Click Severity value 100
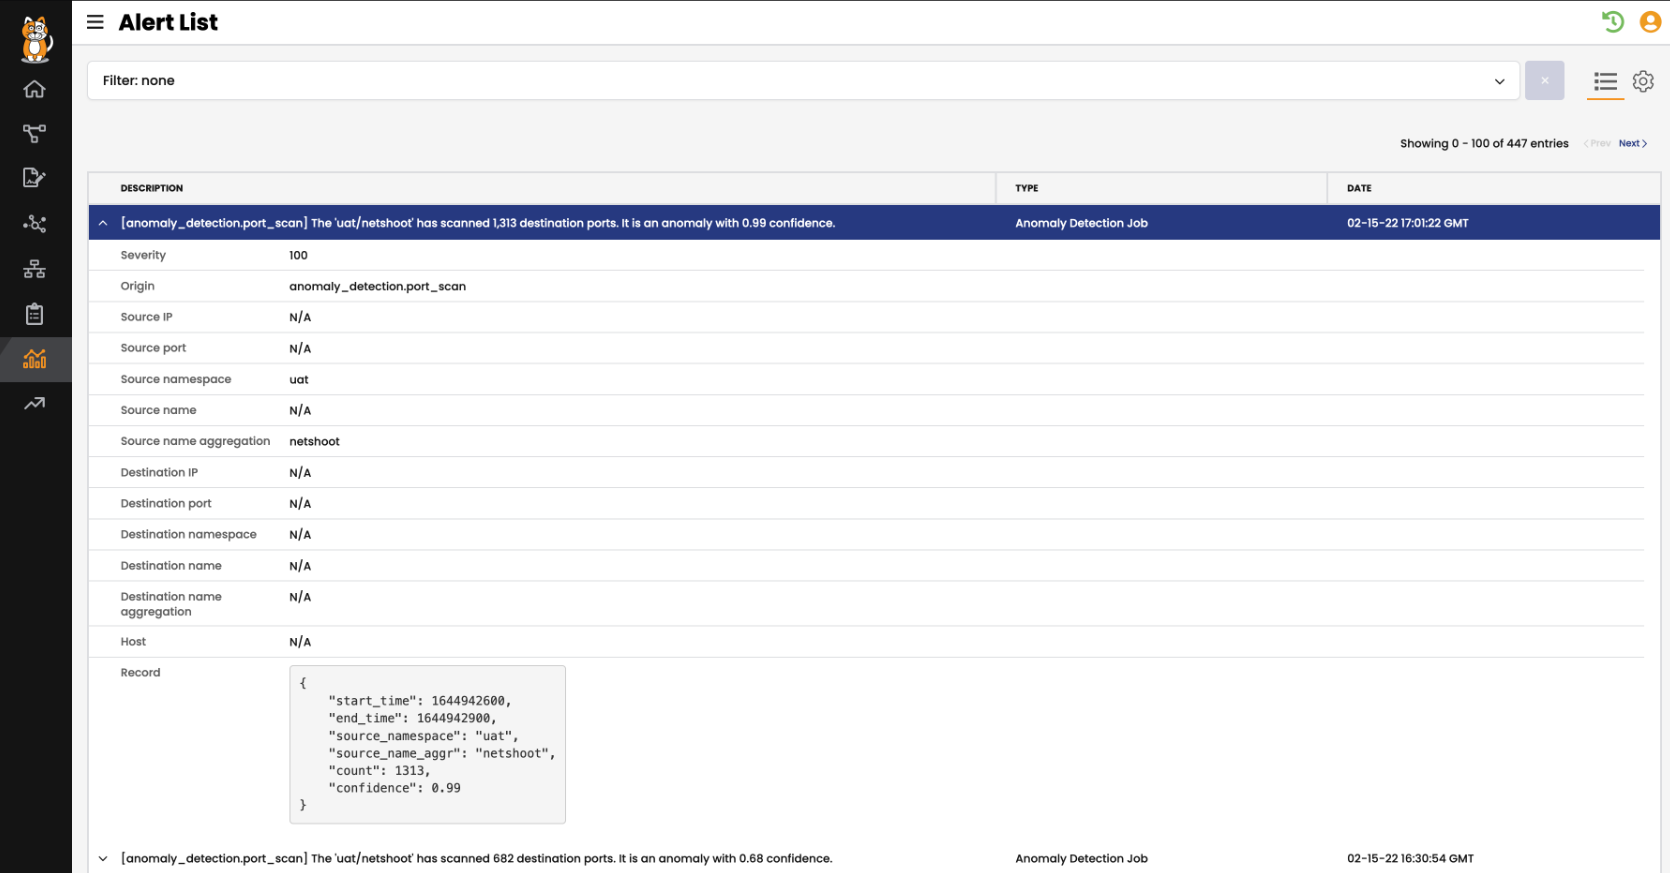Screen dimensions: 1670x873 coord(298,255)
